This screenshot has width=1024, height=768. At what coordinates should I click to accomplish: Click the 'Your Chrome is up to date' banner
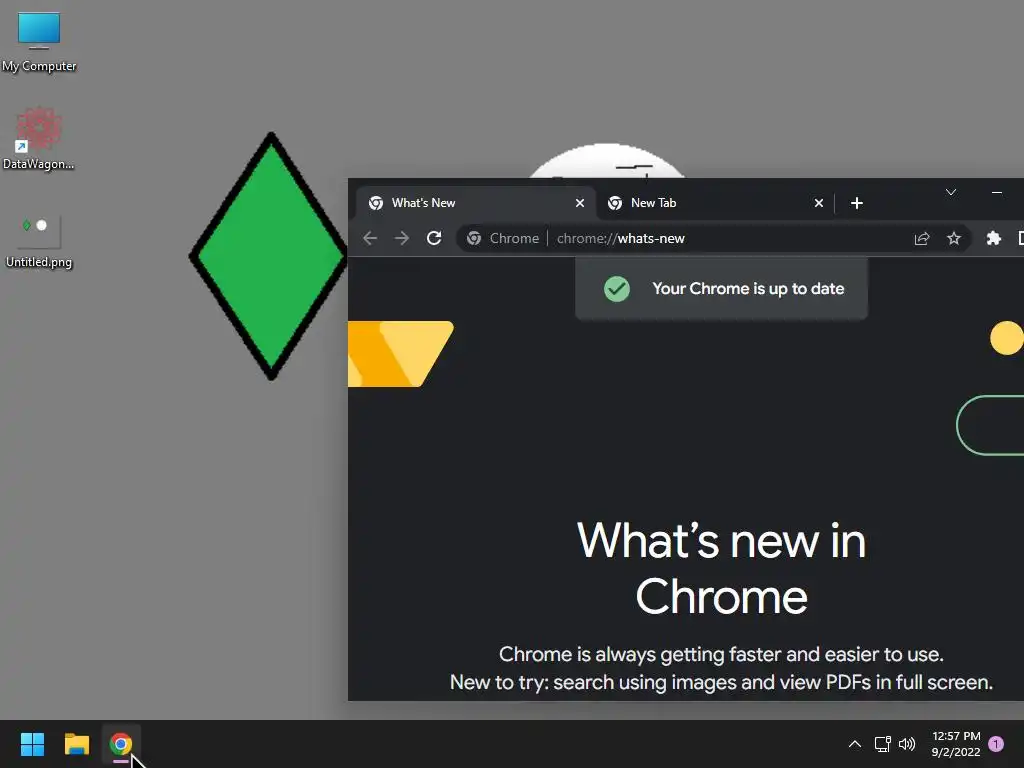[x=722, y=289]
